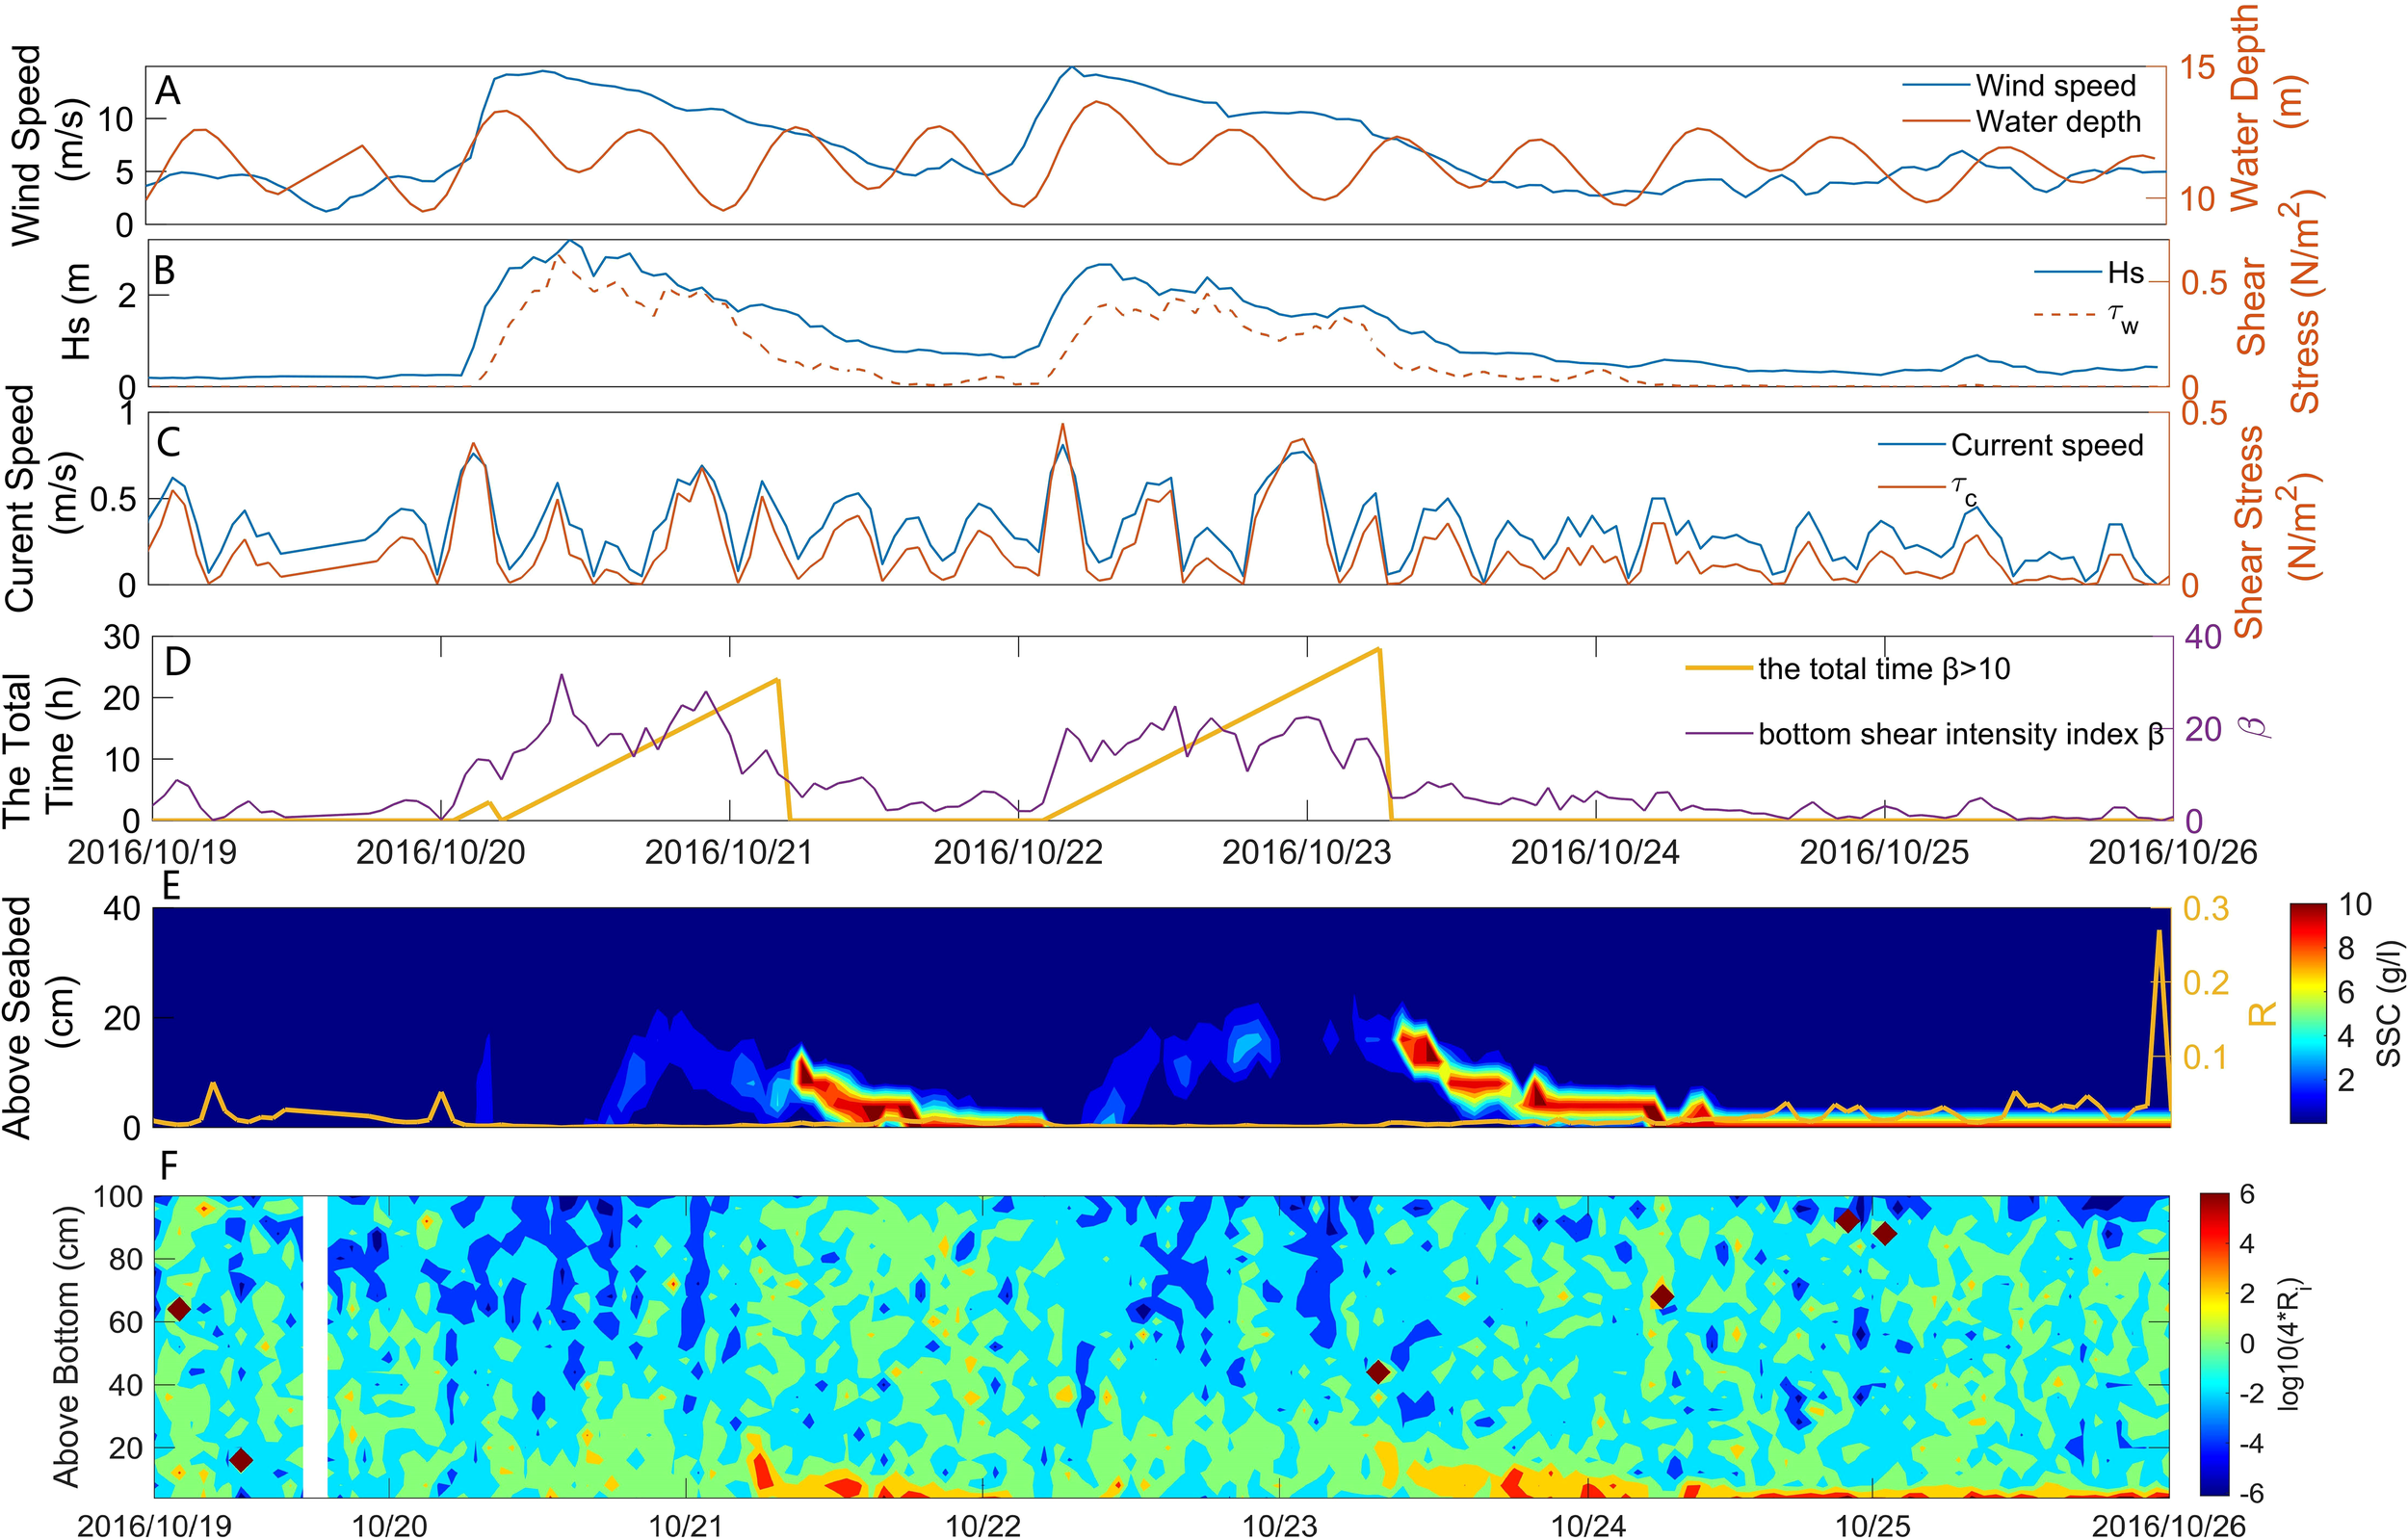Screen dimensions: 2408x1540
Task: Select the 'Hs' legend label in panel B
Action: click(2125, 272)
